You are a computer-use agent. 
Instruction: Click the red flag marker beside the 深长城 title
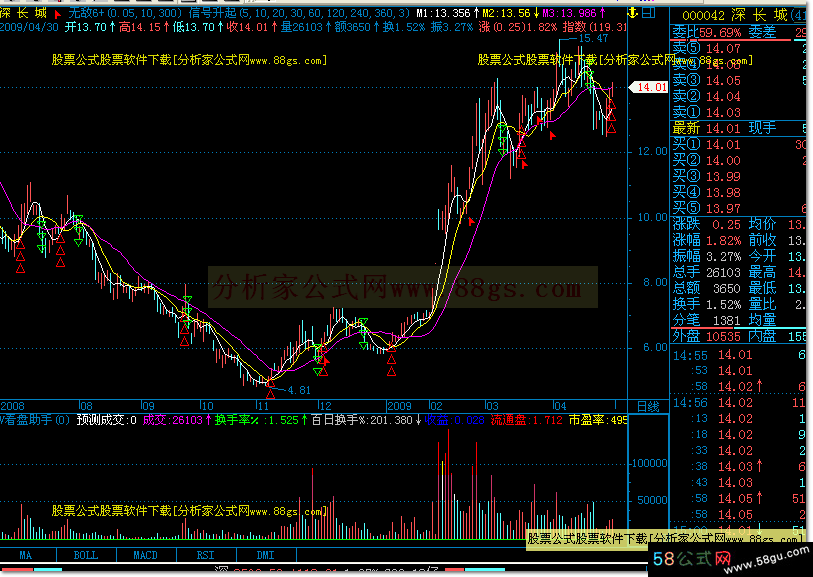[58, 14]
